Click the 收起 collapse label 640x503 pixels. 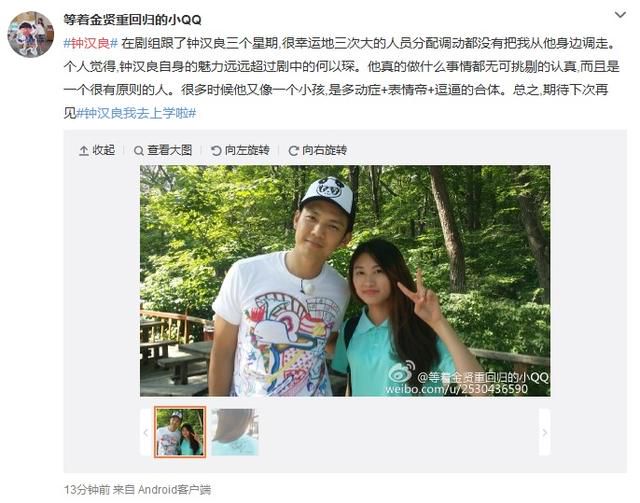[x=104, y=150]
